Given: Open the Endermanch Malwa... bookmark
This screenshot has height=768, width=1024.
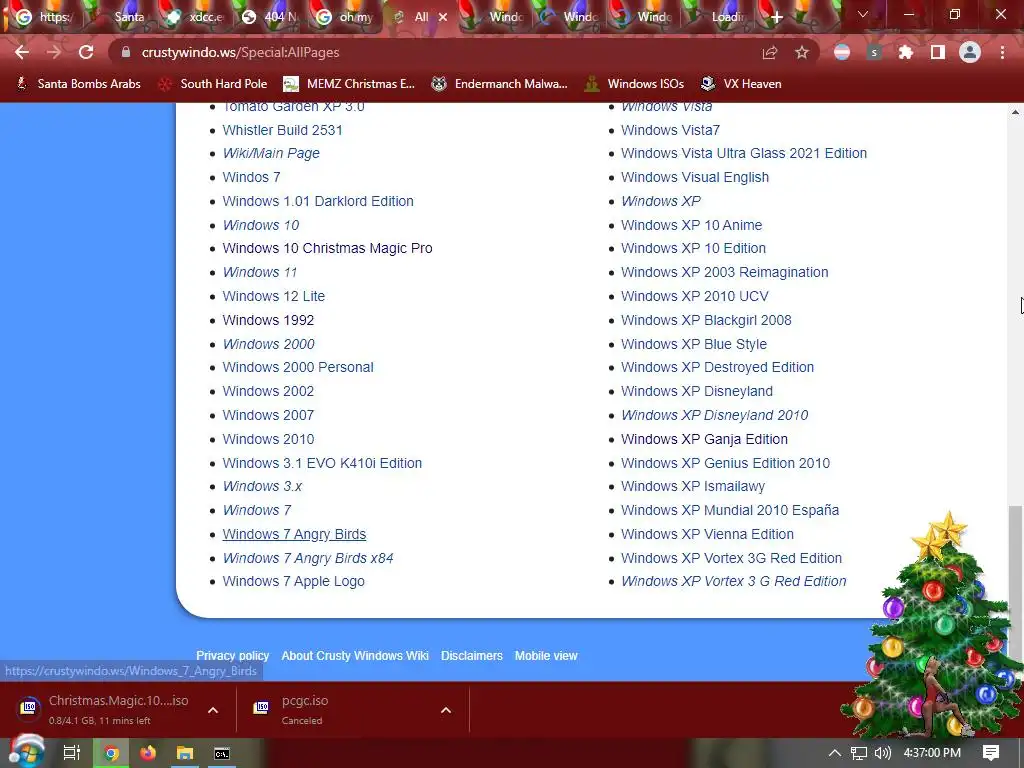Looking at the screenshot, I should 500,84.
